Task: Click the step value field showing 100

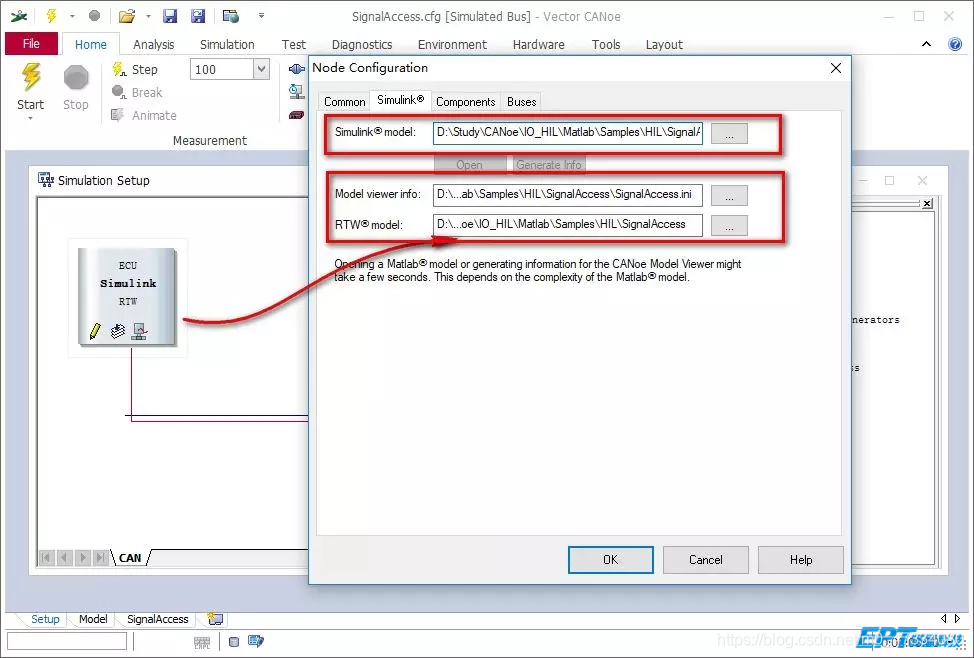Action: 222,69
